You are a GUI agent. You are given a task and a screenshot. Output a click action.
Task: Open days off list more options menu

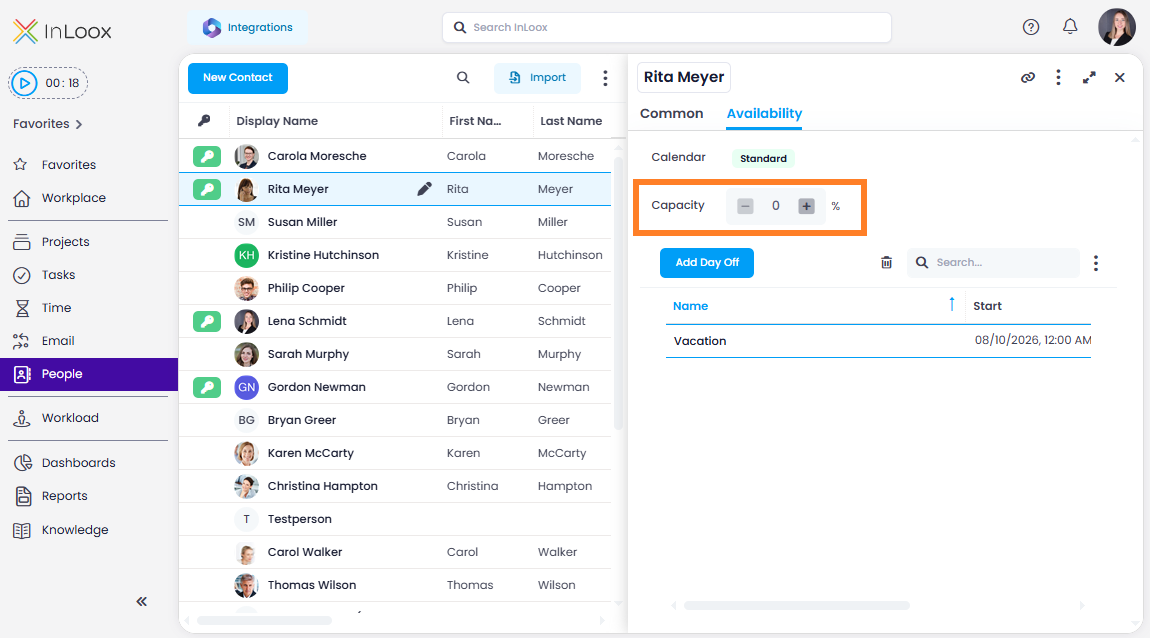pyautogui.click(x=1096, y=263)
